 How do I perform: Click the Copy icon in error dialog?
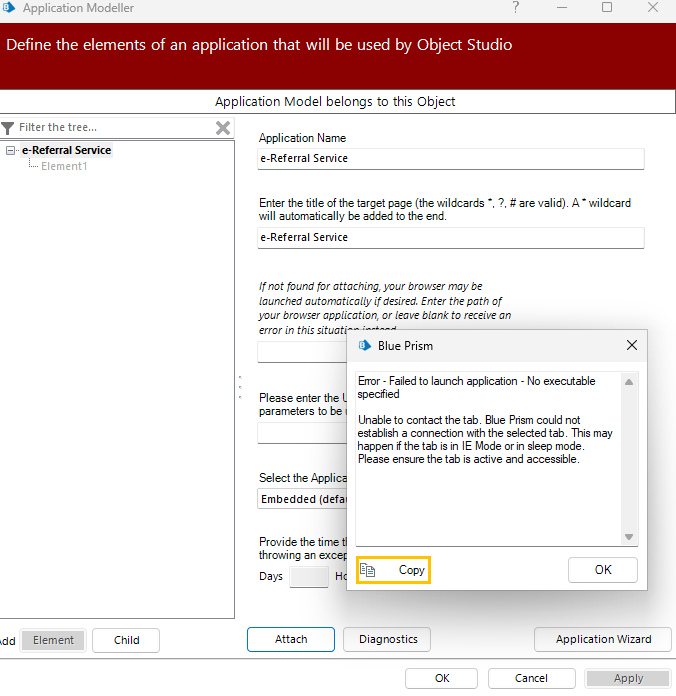[x=368, y=569]
